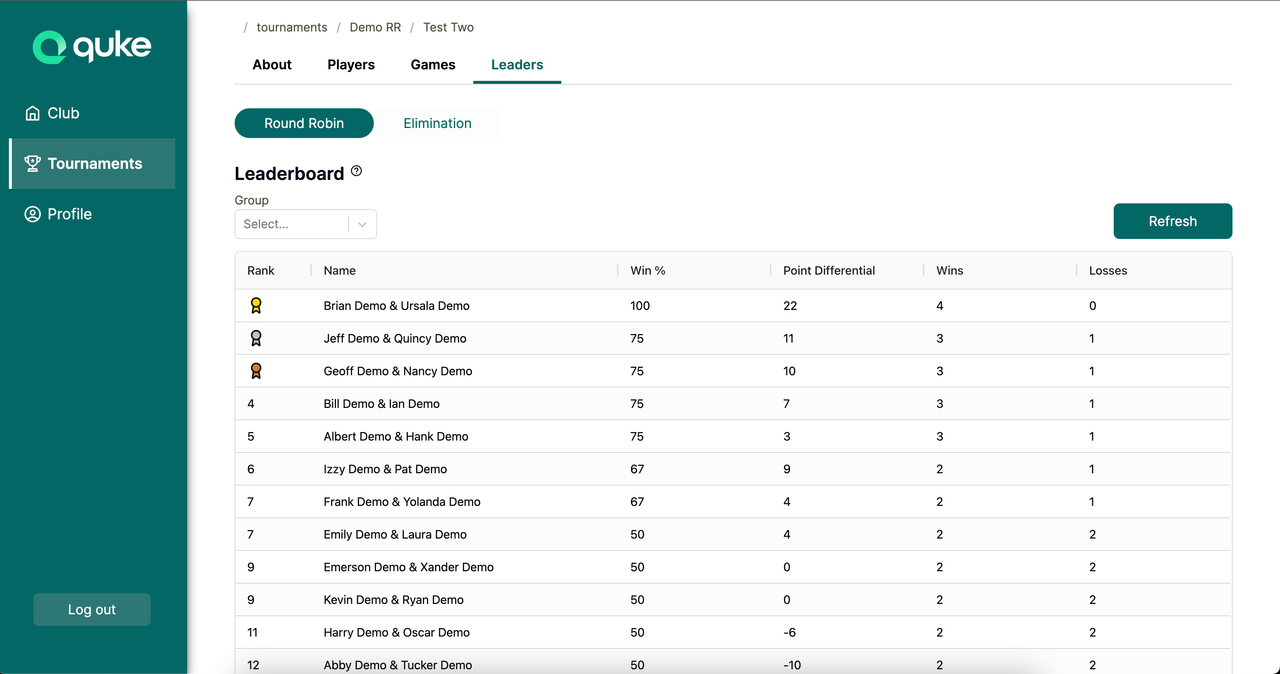This screenshot has width=1280, height=674.
Task: Open Demo RR from the breadcrumb
Action: [375, 27]
